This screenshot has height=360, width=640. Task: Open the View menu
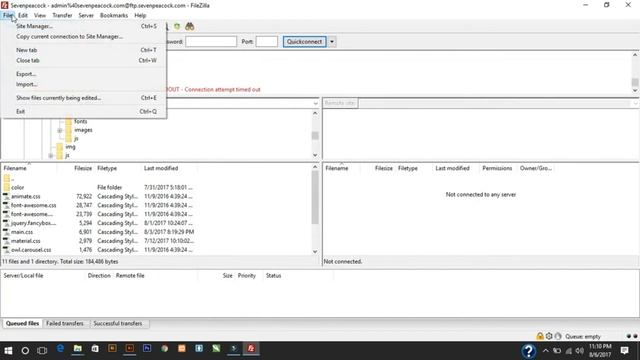tap(40, 16)
